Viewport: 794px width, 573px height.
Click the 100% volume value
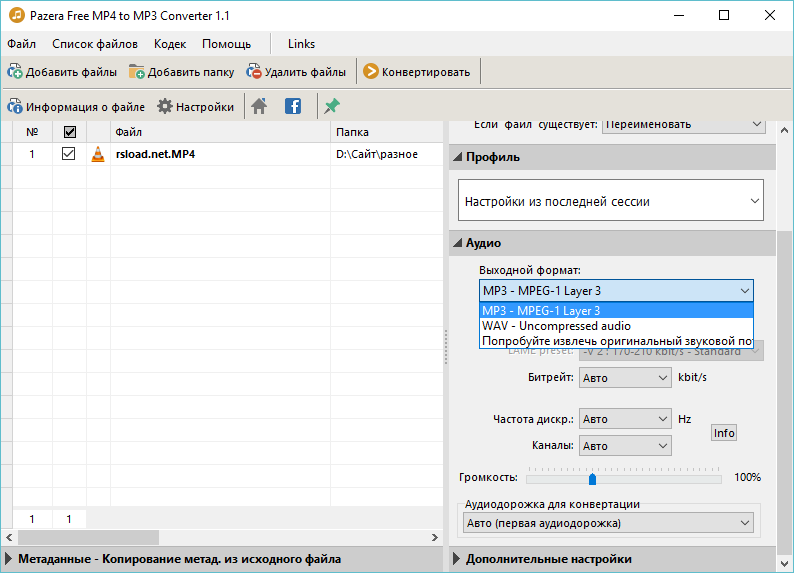747,477
